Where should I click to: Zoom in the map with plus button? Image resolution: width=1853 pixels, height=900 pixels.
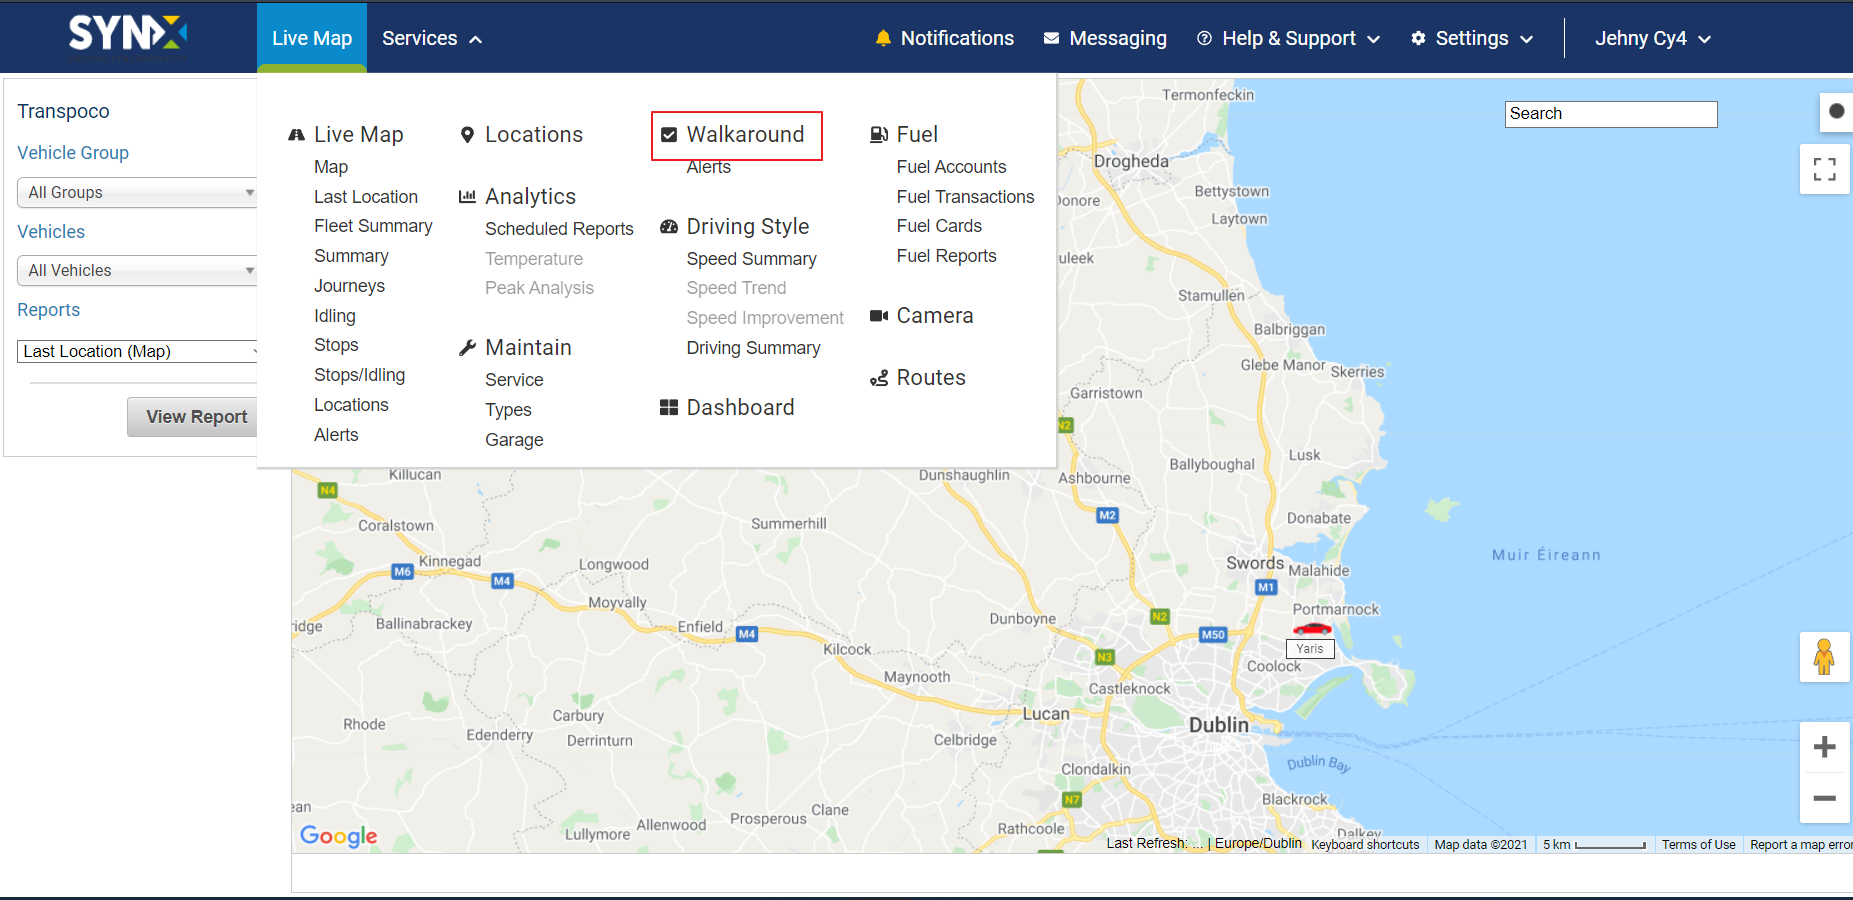(1824, 747)
